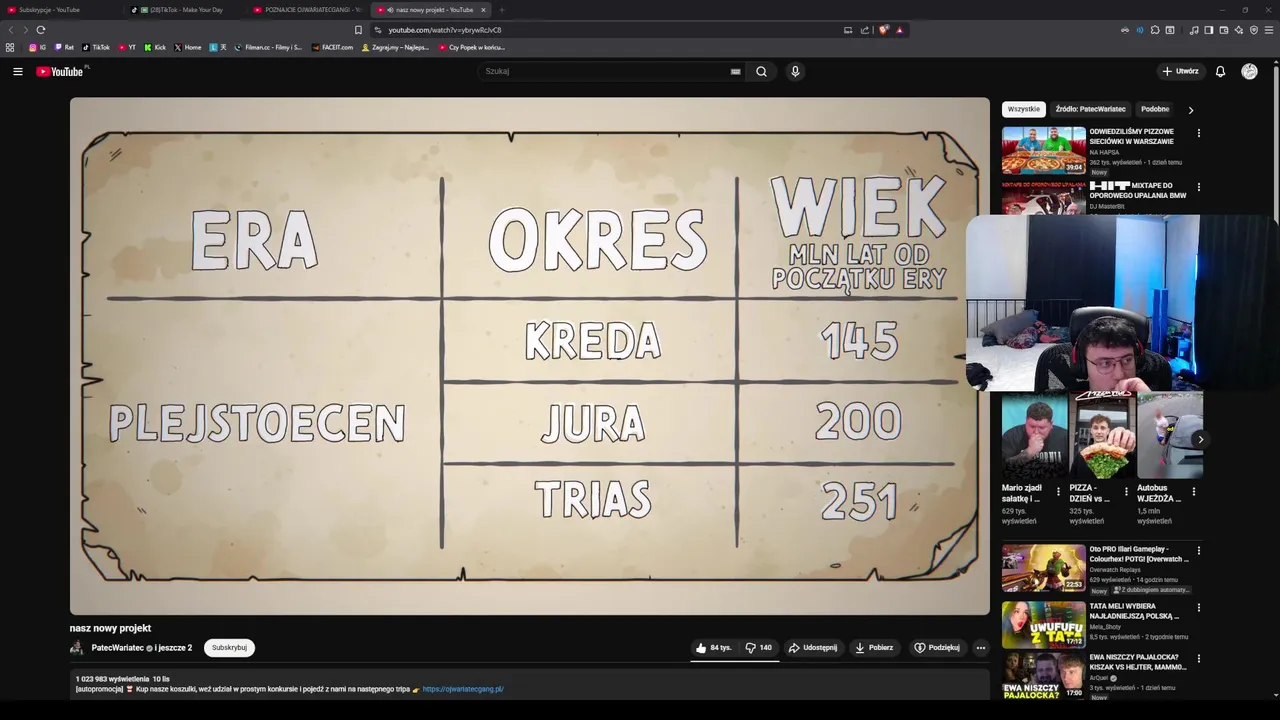Open the Brave Rewards triangle icon
The width and height of the screenshot is (1280, 720).
899,30
